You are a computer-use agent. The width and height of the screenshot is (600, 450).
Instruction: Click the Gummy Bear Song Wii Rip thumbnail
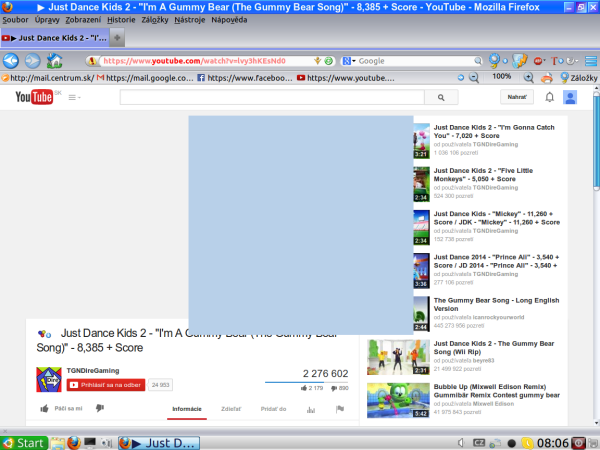point(398,357)
